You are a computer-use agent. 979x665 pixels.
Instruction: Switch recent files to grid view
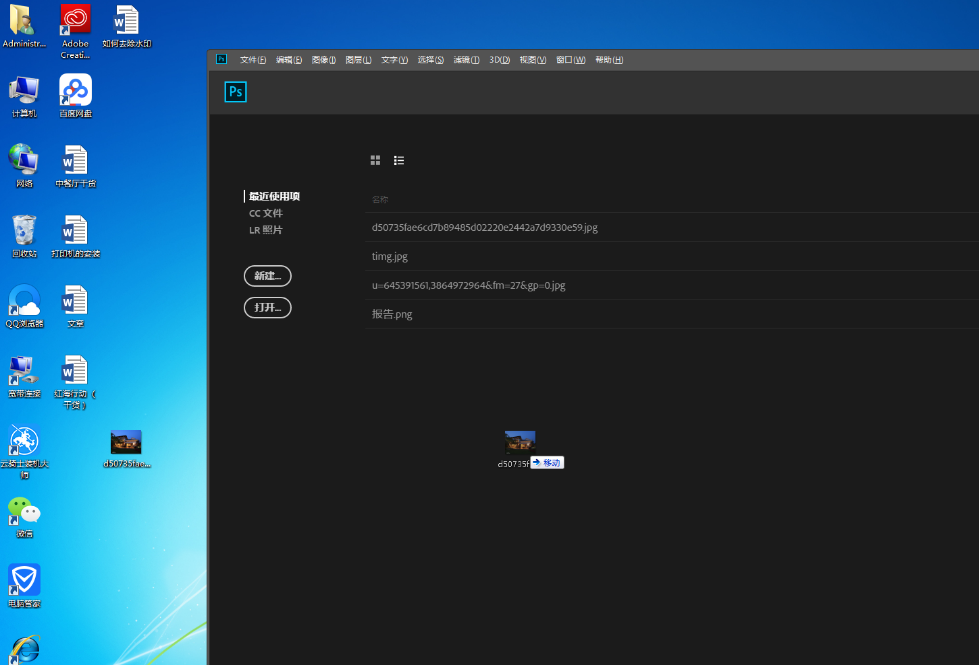375,160
